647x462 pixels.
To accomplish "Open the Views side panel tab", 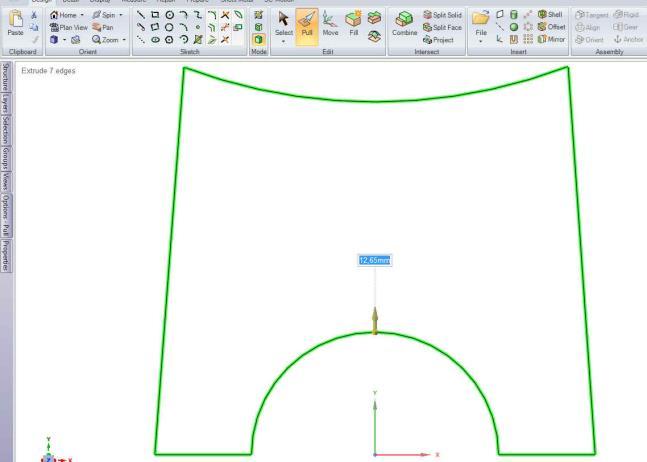I will (x=5, y=181).
